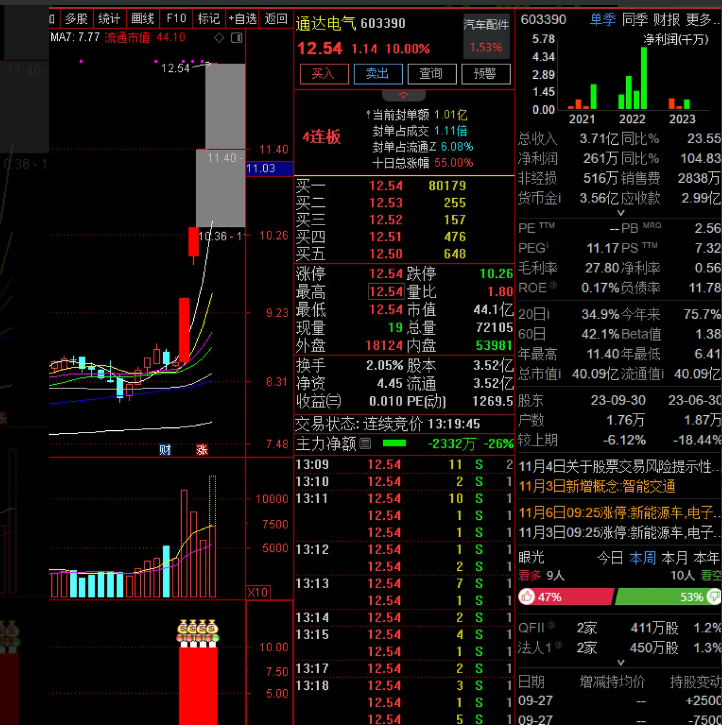Image resolution: width=722 pixels, height=725 pixels.
Task: Click the green 主力净额 flow bar
Action: tap(395, 443)
